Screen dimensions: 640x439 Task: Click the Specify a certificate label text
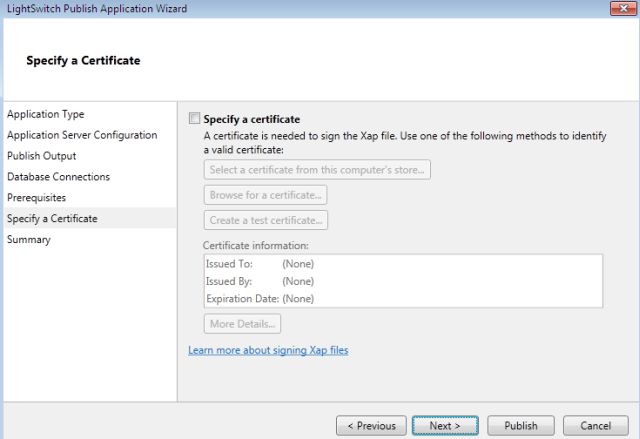point(252,119)
